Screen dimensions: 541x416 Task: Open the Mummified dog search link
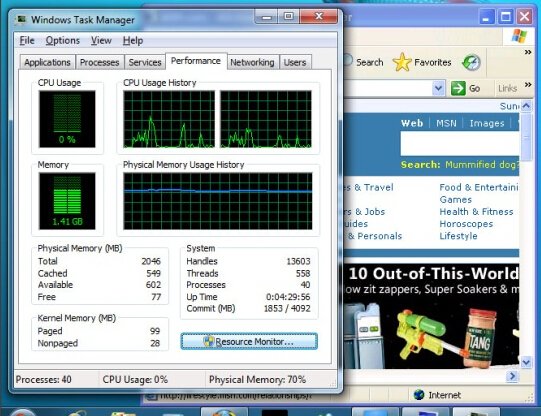click(x=482, y=165)
